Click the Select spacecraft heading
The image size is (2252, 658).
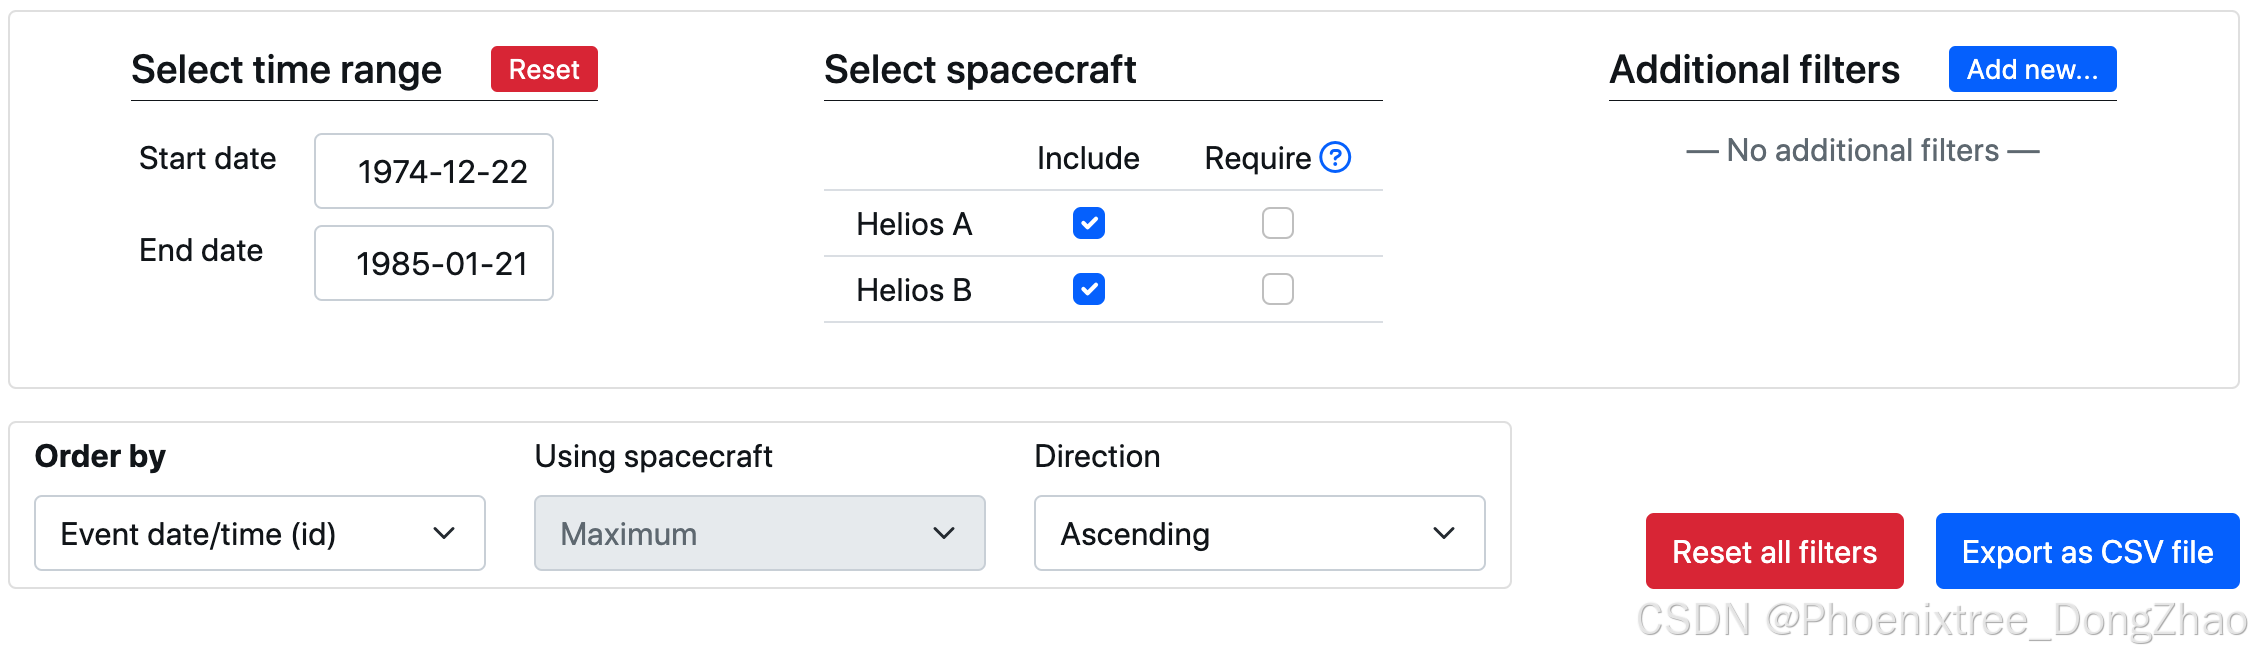(x=980, y=70)
